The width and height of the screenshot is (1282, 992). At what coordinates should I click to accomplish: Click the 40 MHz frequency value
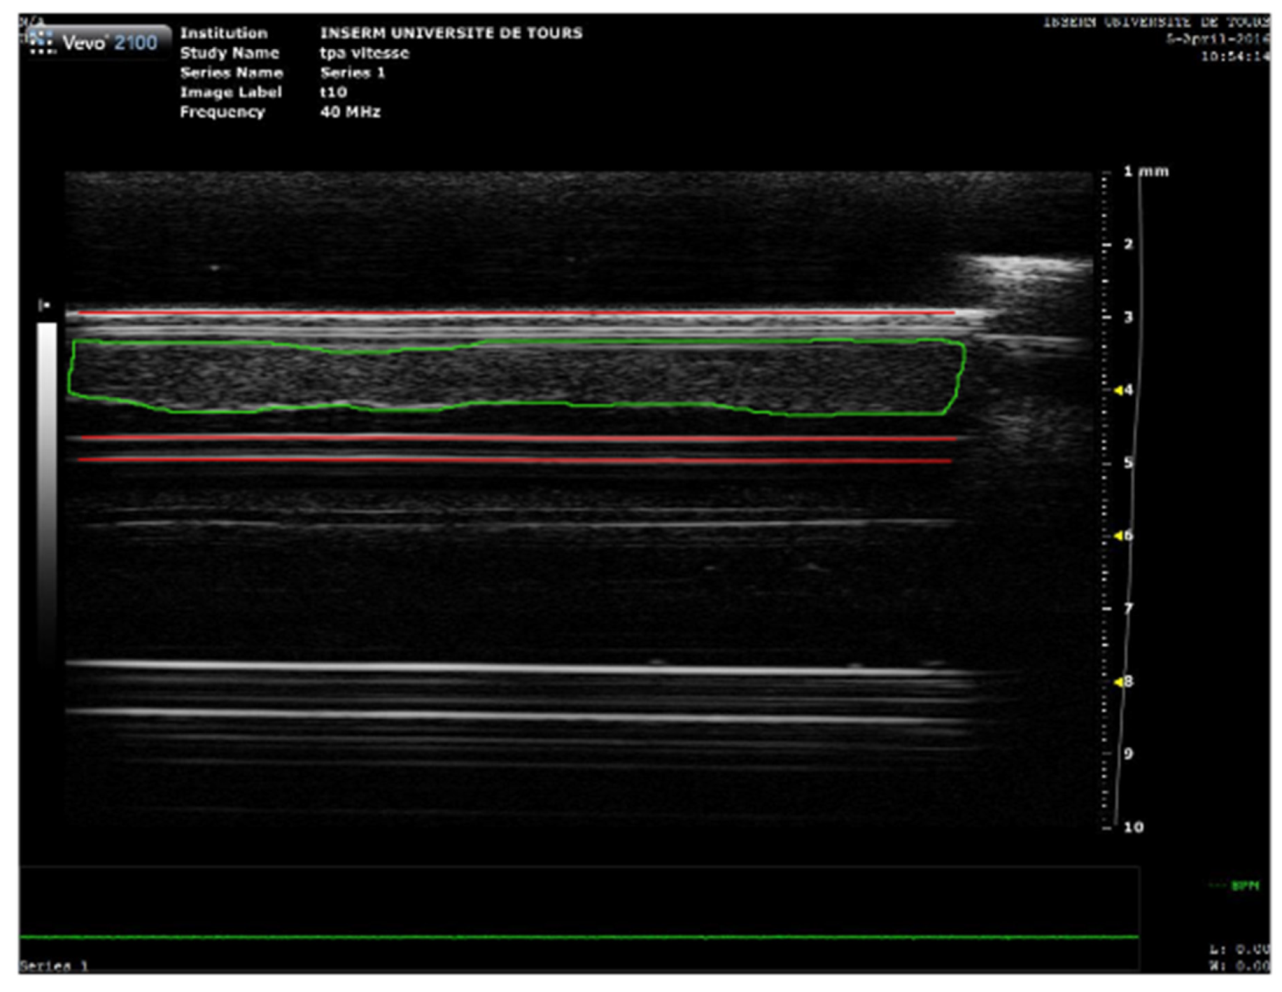click(x=350, y=112)
